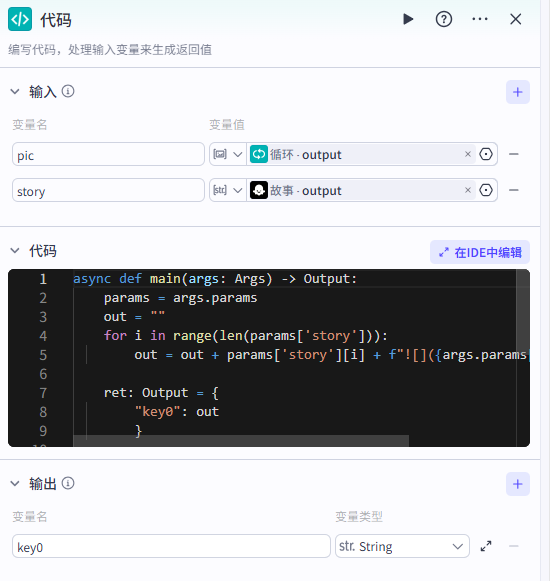The height and width of the screenshot is (581, 550).
Task: Remove the story input row
Action: point(514,190)
